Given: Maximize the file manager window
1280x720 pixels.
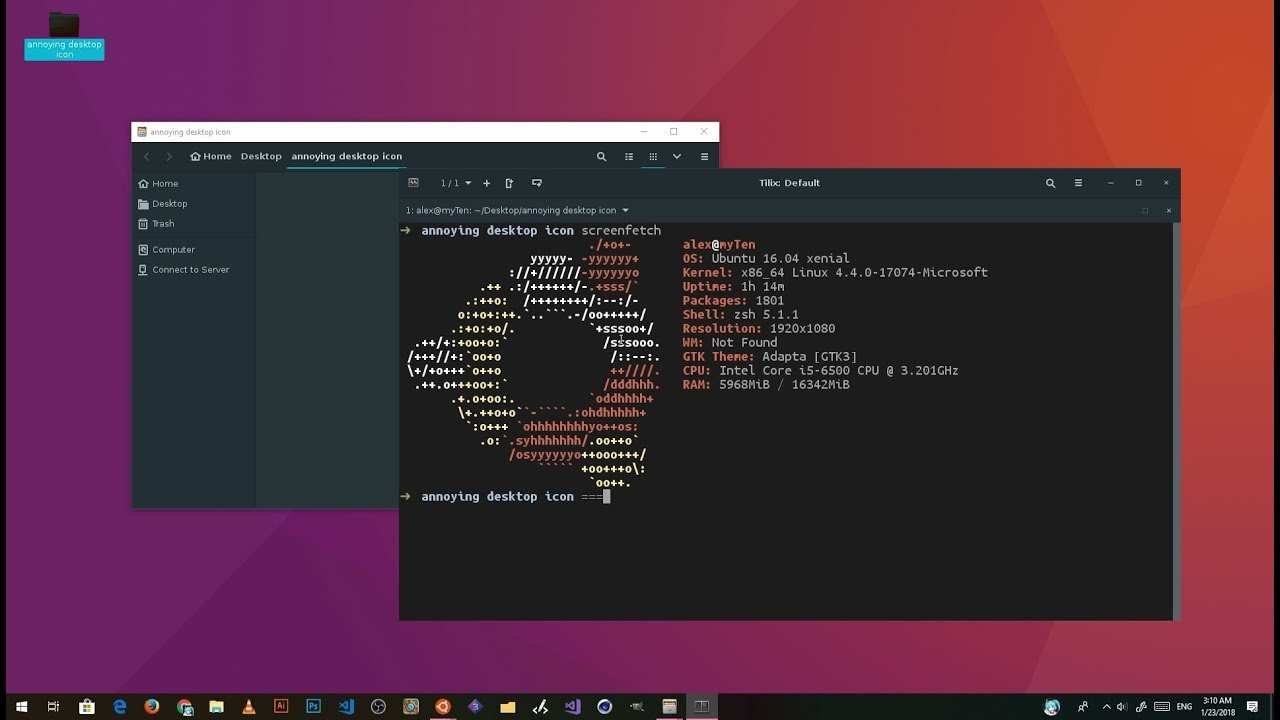Looking at the screenshot, I should (x=674, y=131).
